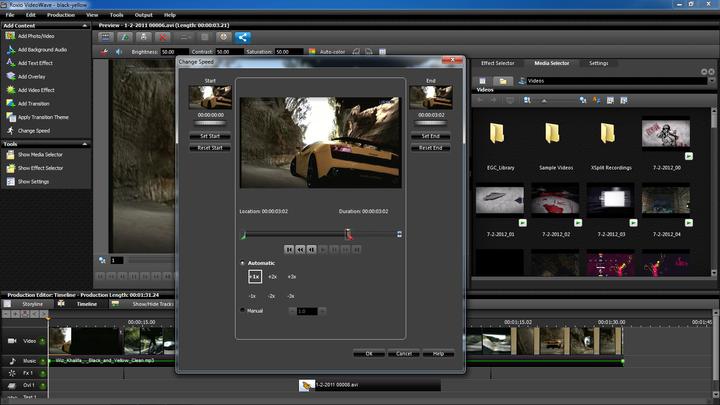Click folder view icon in Media Selector
Image resolution: width=720 pixels, height=405 pixels.
[503, 81]
